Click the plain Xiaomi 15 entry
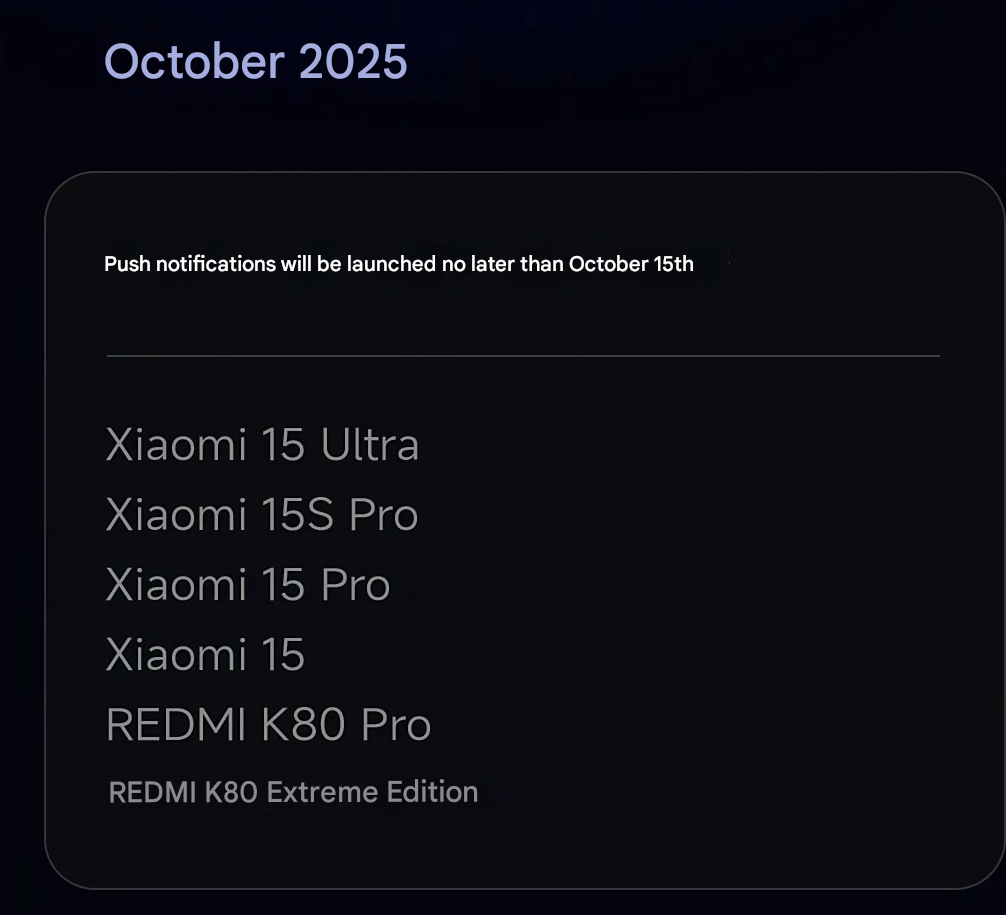The width and height of the screenshot is (1006, 915). (205, 655)
